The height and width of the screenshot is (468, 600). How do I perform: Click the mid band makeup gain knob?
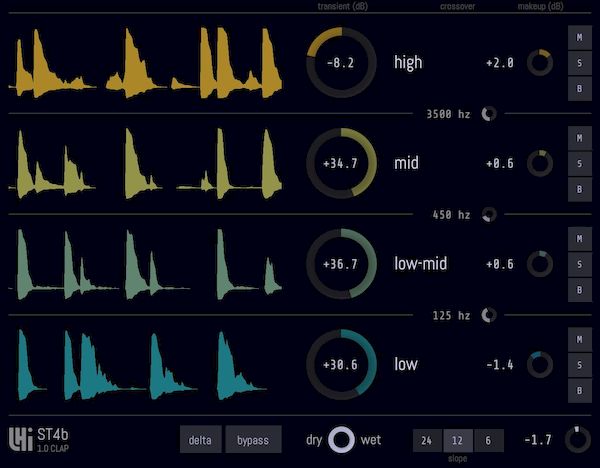pyautogui.click(x=540, y=163)
